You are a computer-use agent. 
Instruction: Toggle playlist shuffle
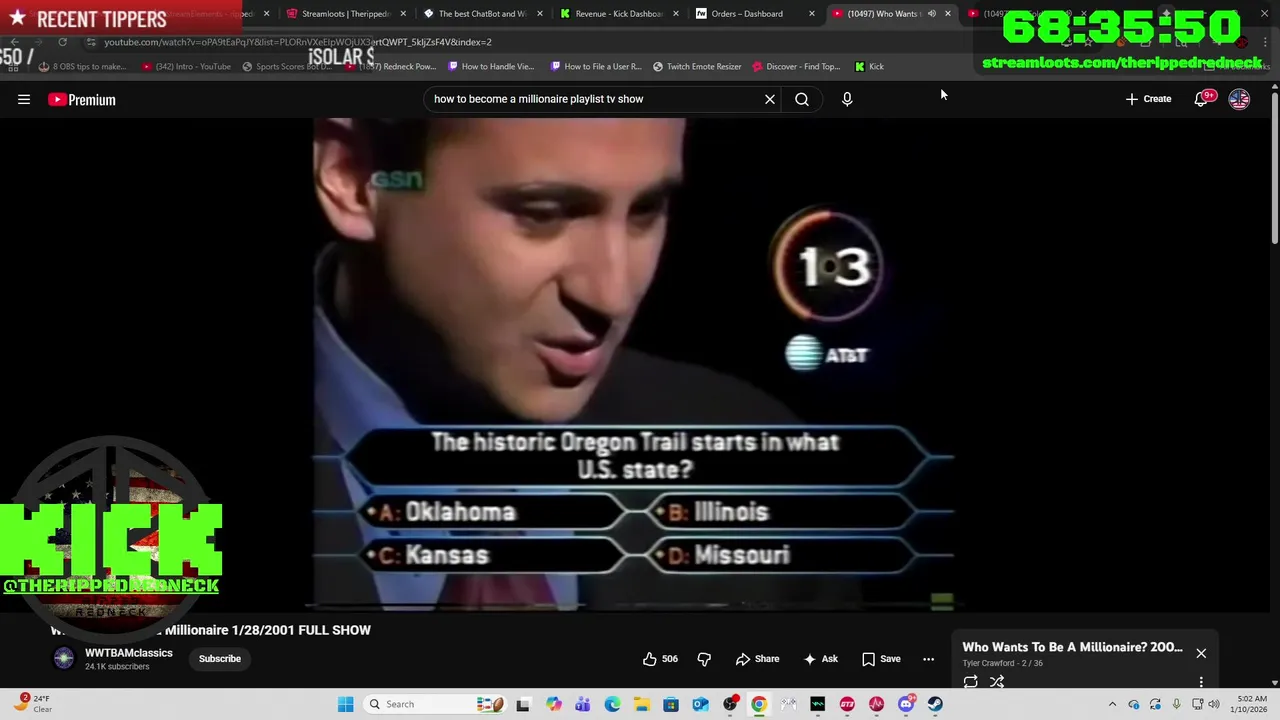pyautogui.click(x=997, y=682)
